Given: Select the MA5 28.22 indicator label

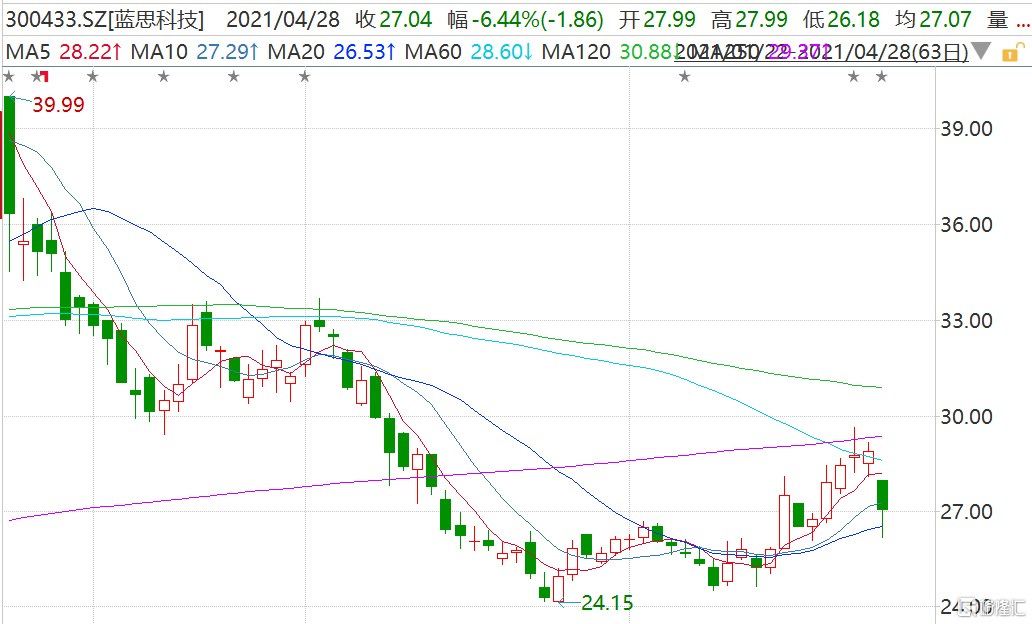Looking at the screenshot, I should click(63, 51).
